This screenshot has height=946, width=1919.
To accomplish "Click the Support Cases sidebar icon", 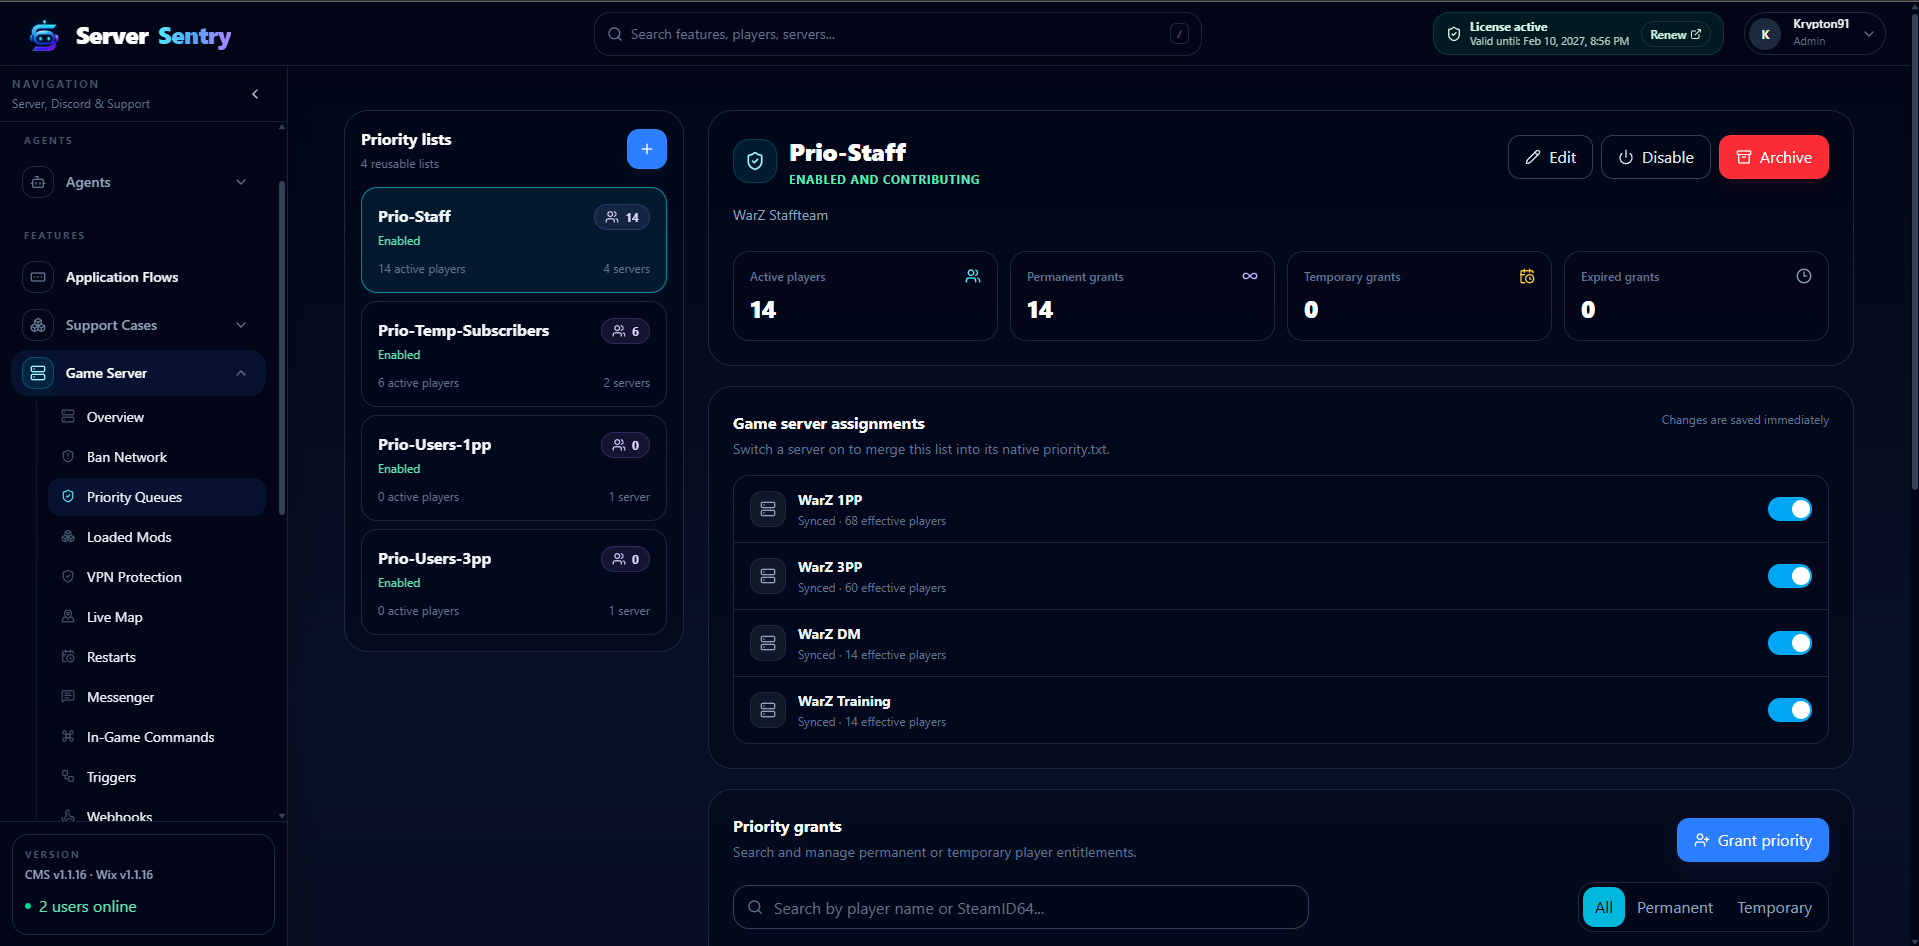I will click(x=38, y=325).
